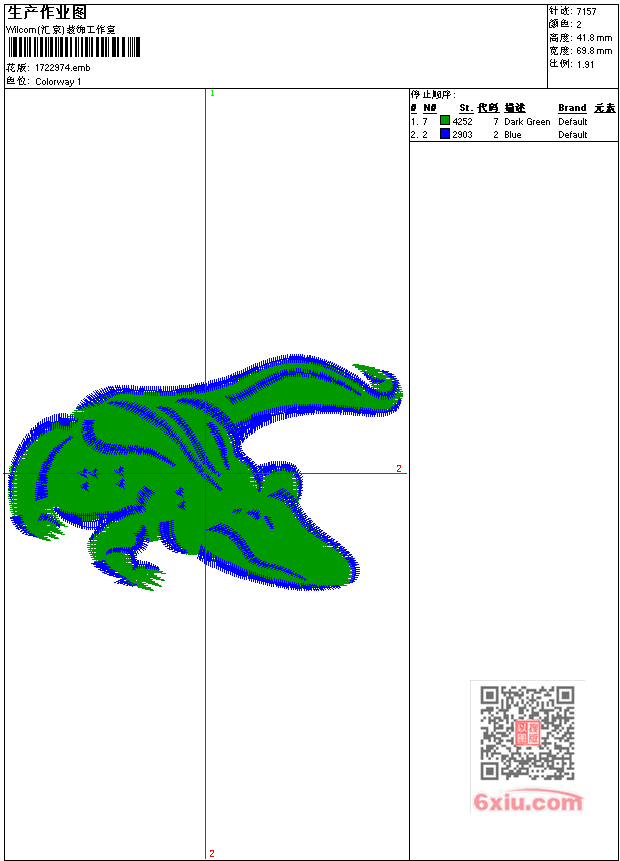Image resolution: width=620 pixels, height=861 pixels.
Task: Open the 6xiu.com watermark link
Action: point(527,802)
